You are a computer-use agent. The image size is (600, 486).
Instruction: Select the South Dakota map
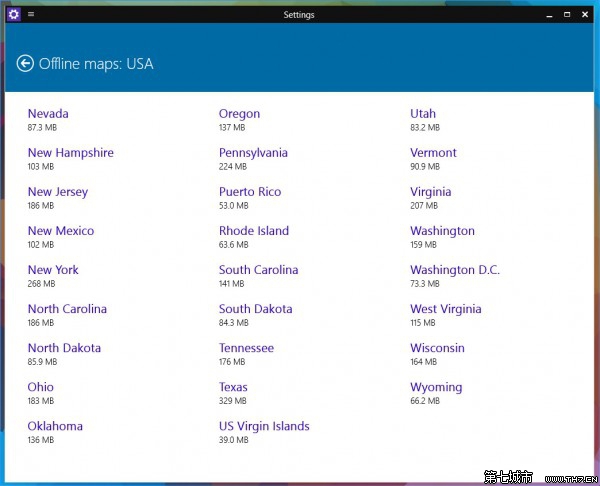255,309
